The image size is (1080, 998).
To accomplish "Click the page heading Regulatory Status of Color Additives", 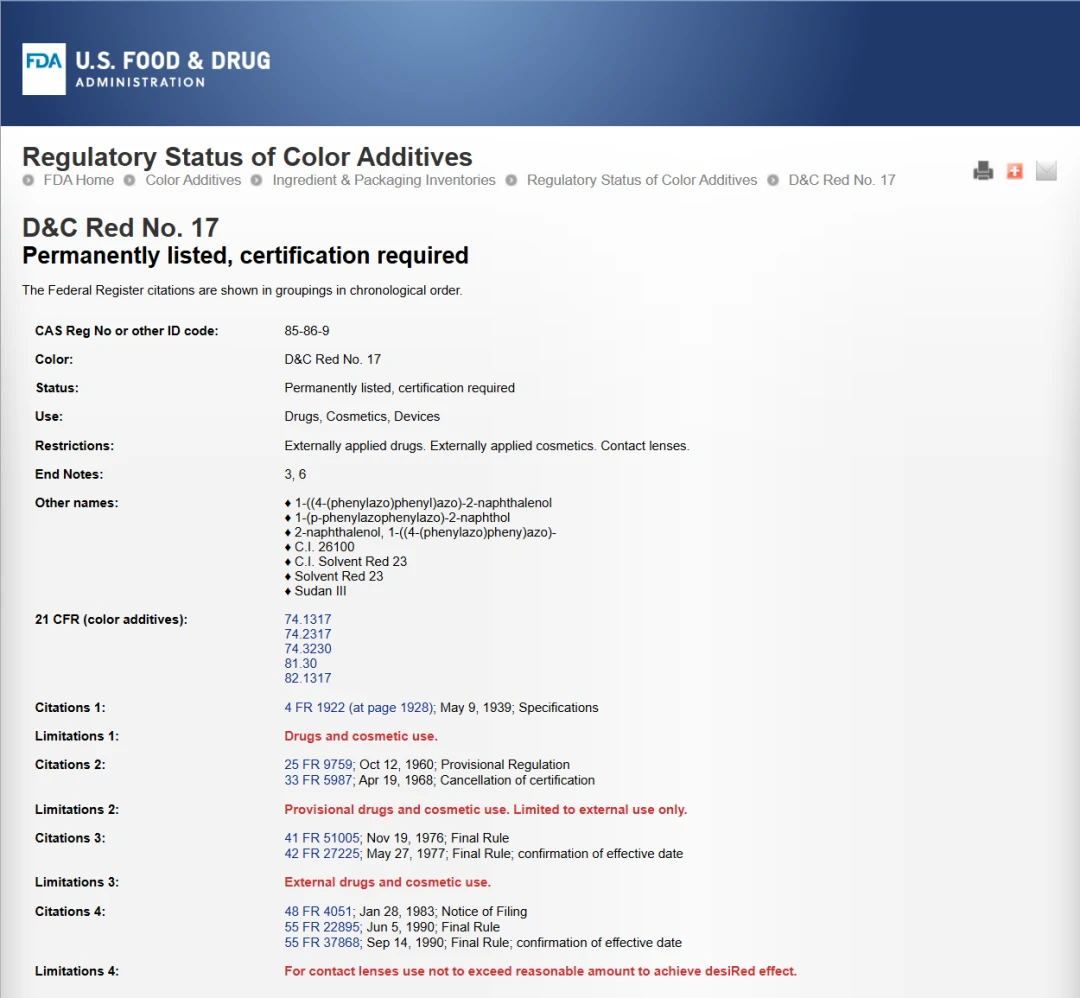I will 247,156.
